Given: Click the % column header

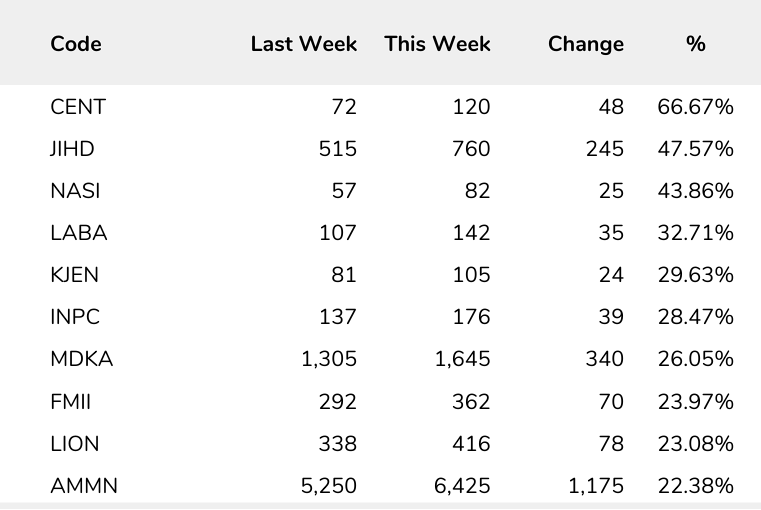Looking at the screenshot, I should click(696, 44).
